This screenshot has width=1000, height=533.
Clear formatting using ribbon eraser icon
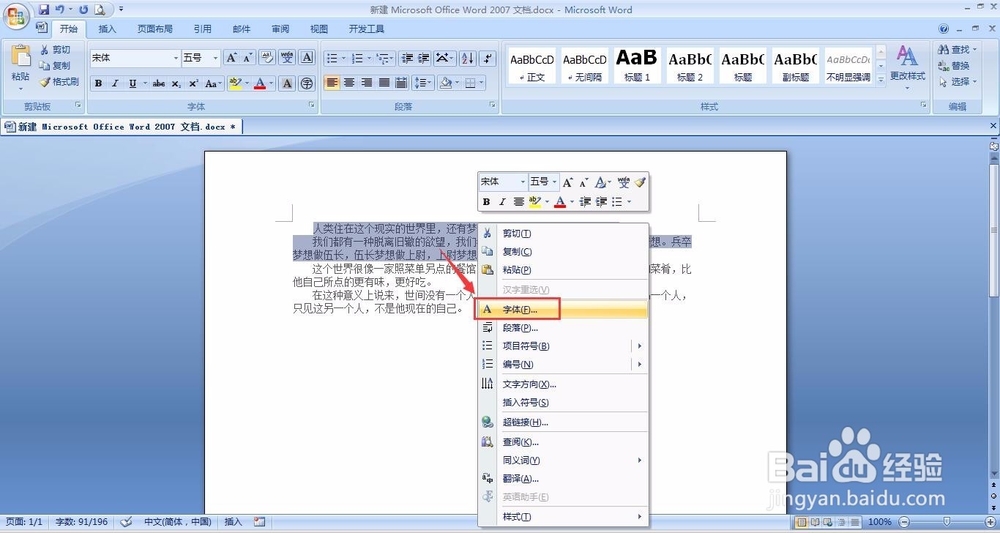point(267,58)
